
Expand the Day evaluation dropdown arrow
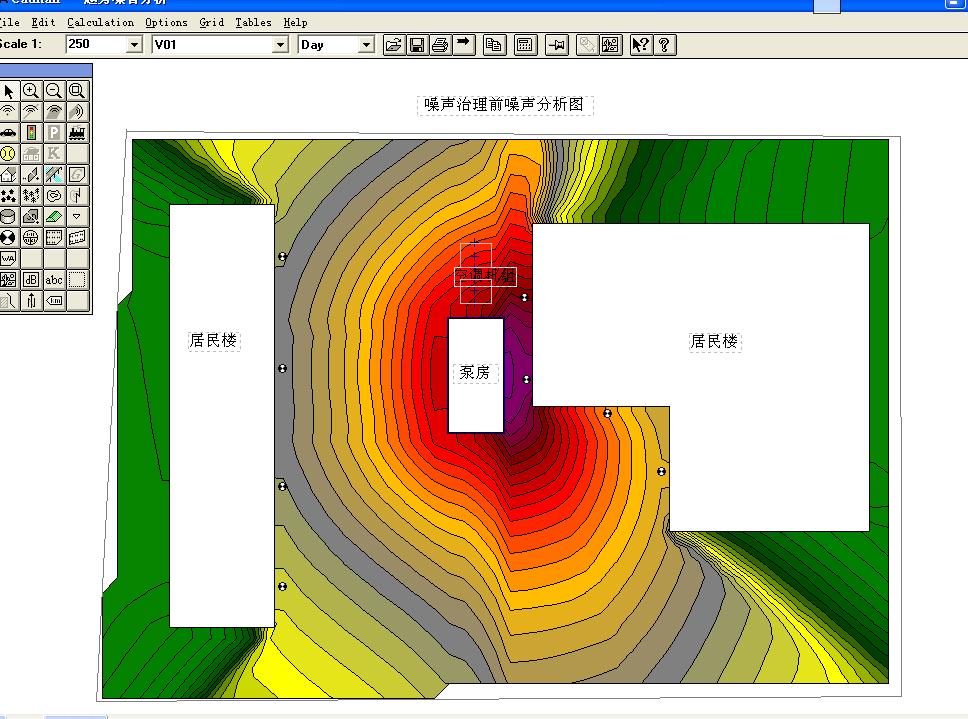[367, 44]
